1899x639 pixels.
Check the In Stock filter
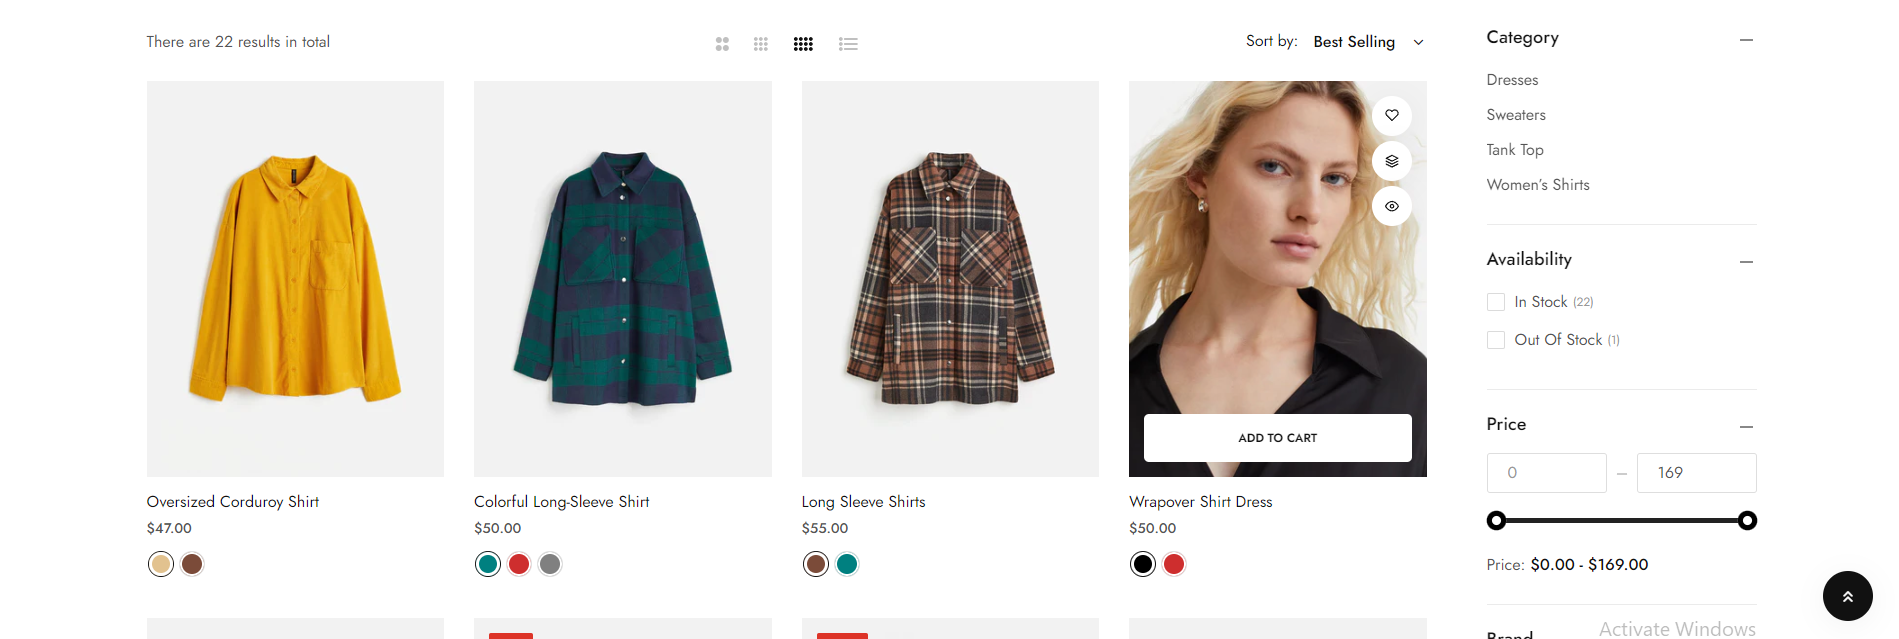[1496, 302]
